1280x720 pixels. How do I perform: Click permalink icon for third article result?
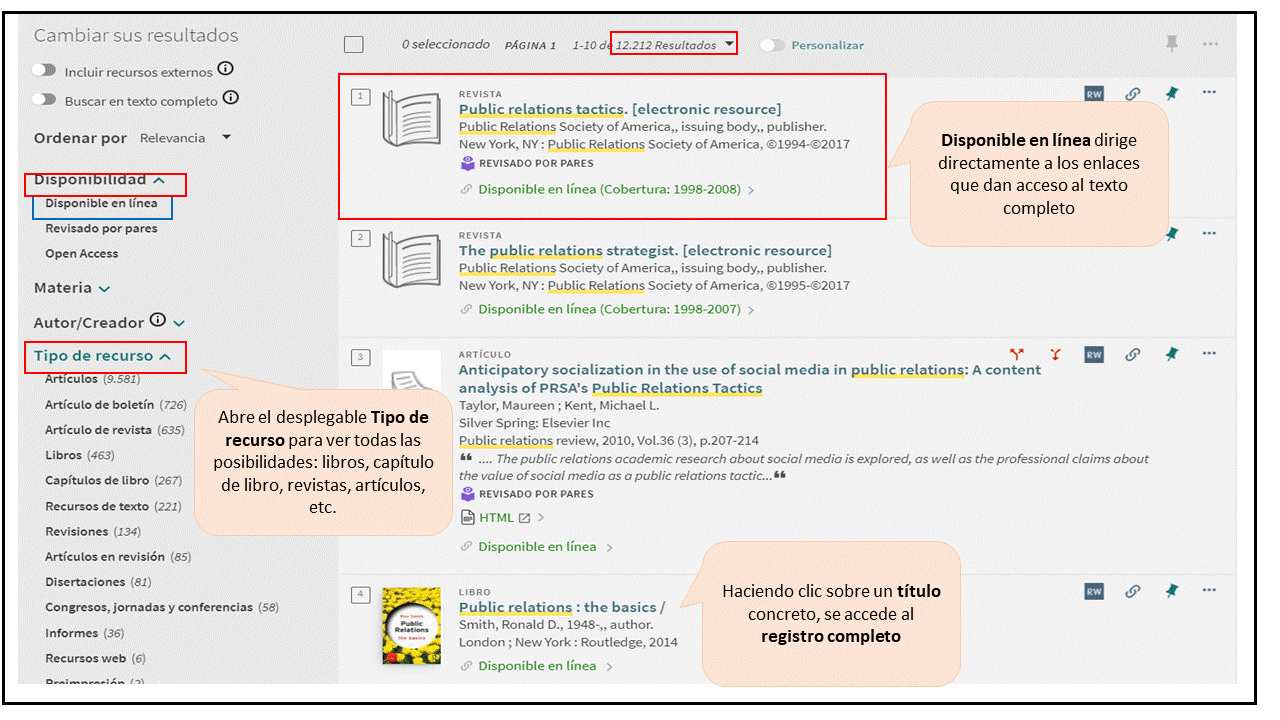pos(1132,354)
